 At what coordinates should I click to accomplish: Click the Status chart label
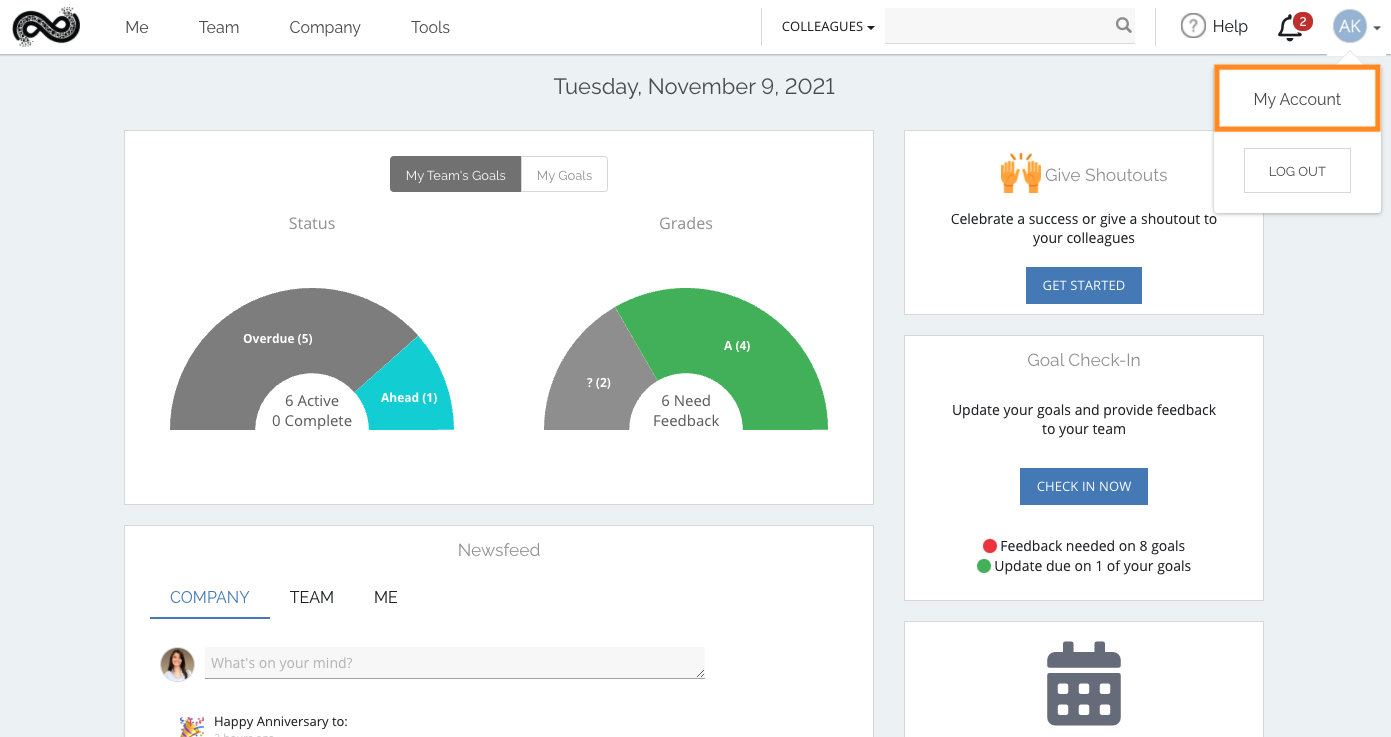pyautogui.click(x=312, y=223)
